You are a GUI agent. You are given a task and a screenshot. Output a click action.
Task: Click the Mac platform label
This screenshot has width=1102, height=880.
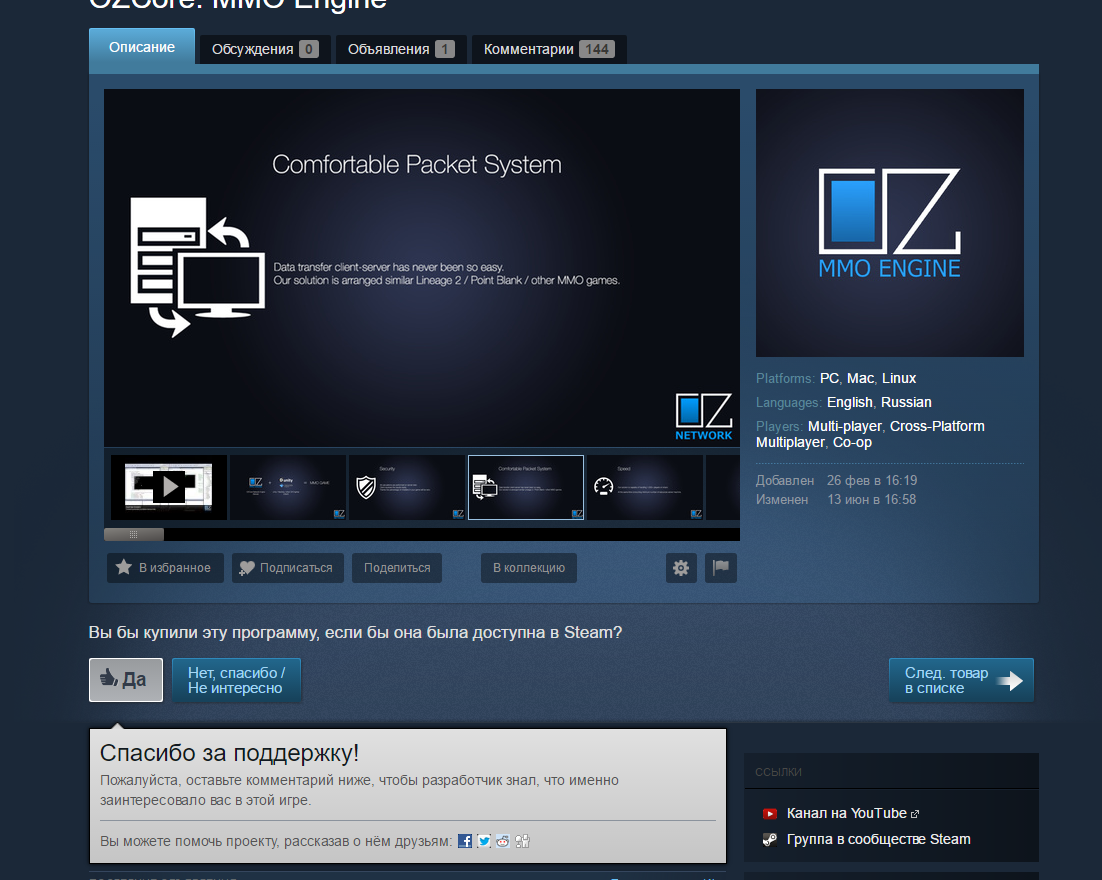tap(860, 378)
